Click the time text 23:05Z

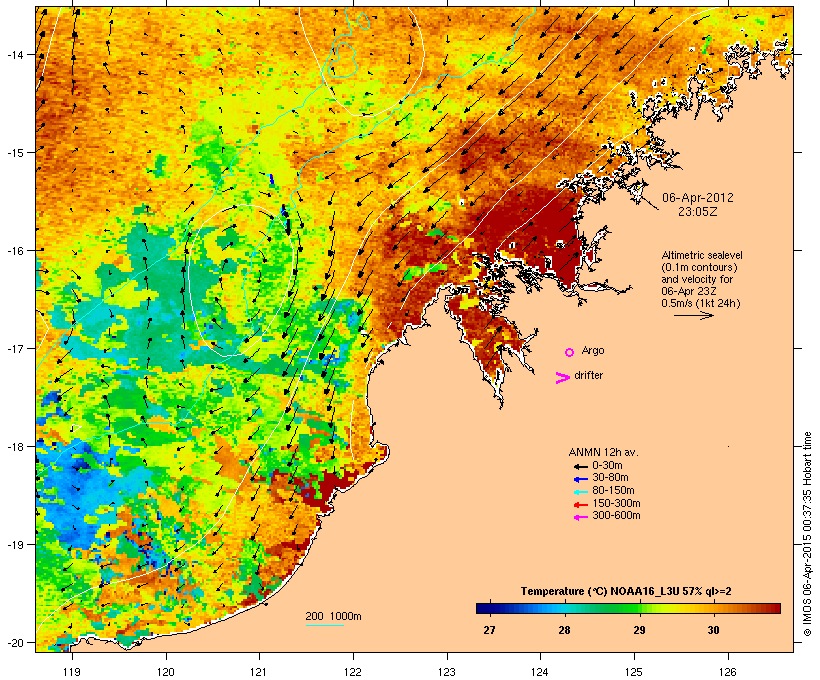point(698,212)
